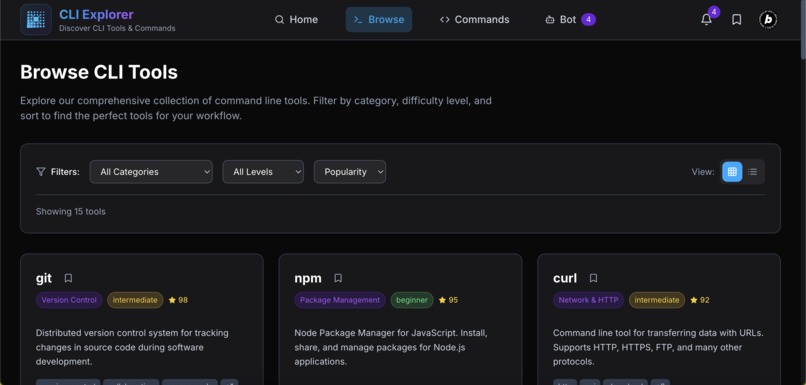This screenshot has width=806, height=385.
Task: Click the curl description text
Action: (658, 347)
